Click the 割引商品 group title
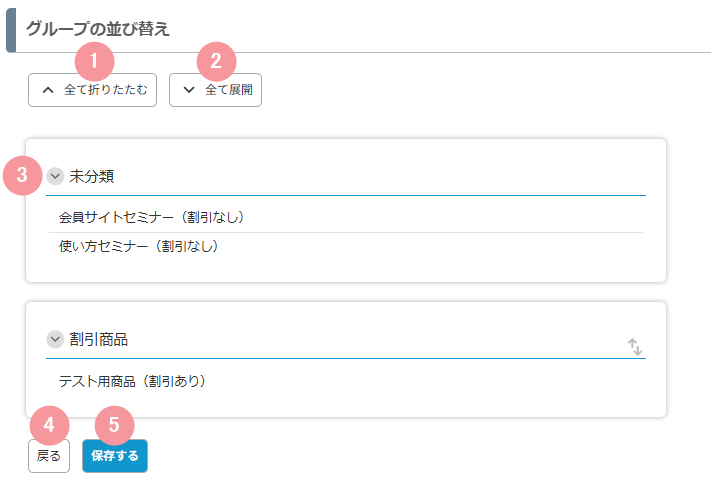 pyautogui.click(x=98, y=340)
